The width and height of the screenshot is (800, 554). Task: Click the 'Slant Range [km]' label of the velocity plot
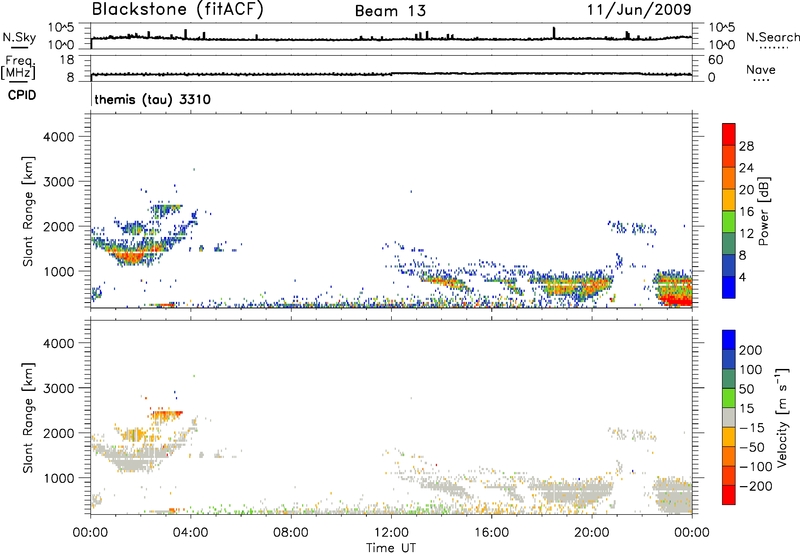click(28, 418)
